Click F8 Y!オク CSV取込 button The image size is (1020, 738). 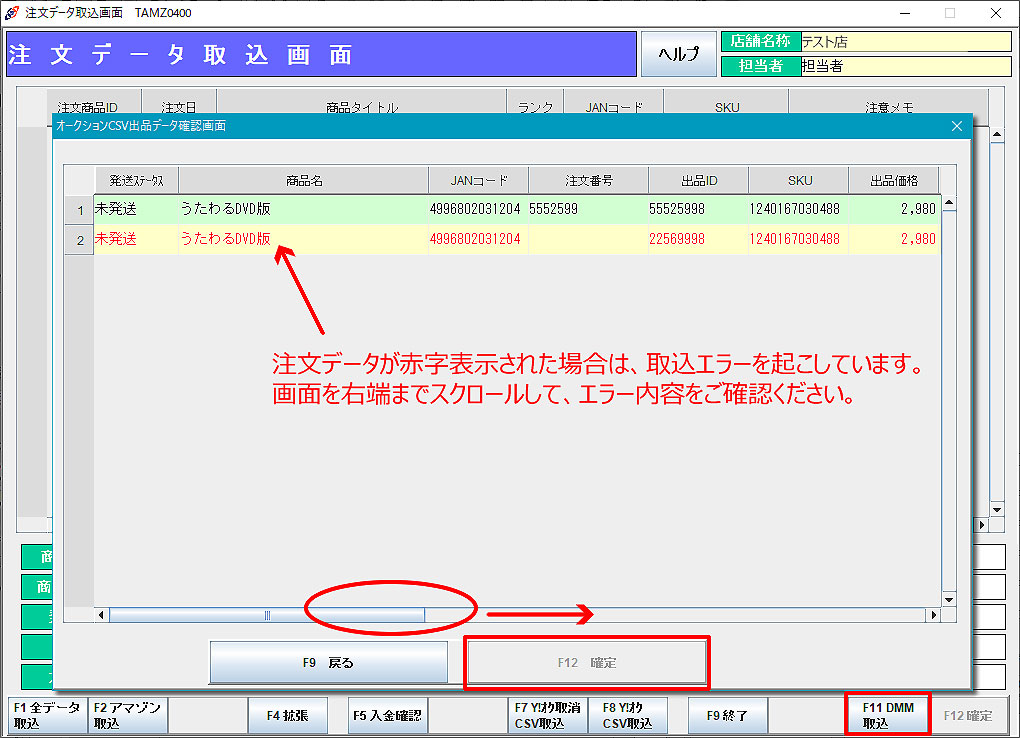click(x=627, y=716)
